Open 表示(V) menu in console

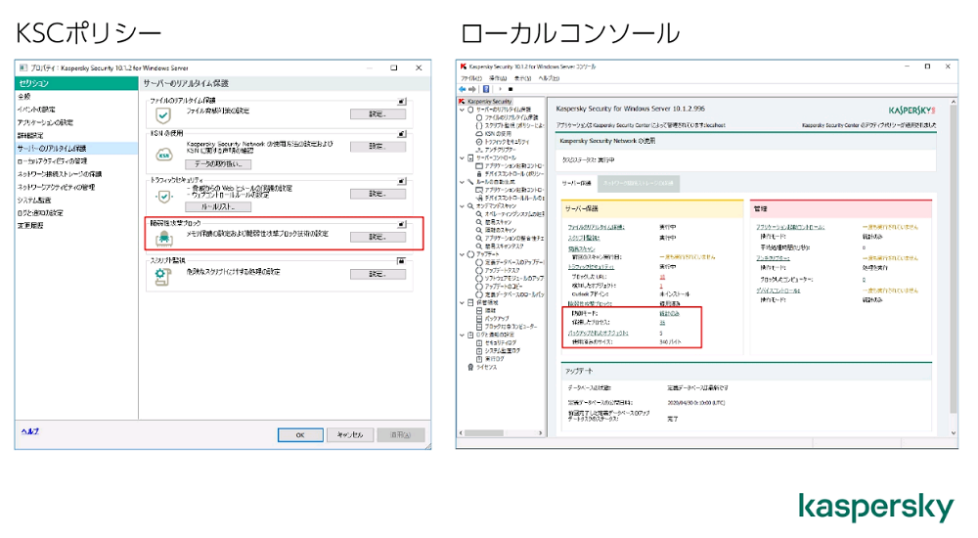point(523,79)
